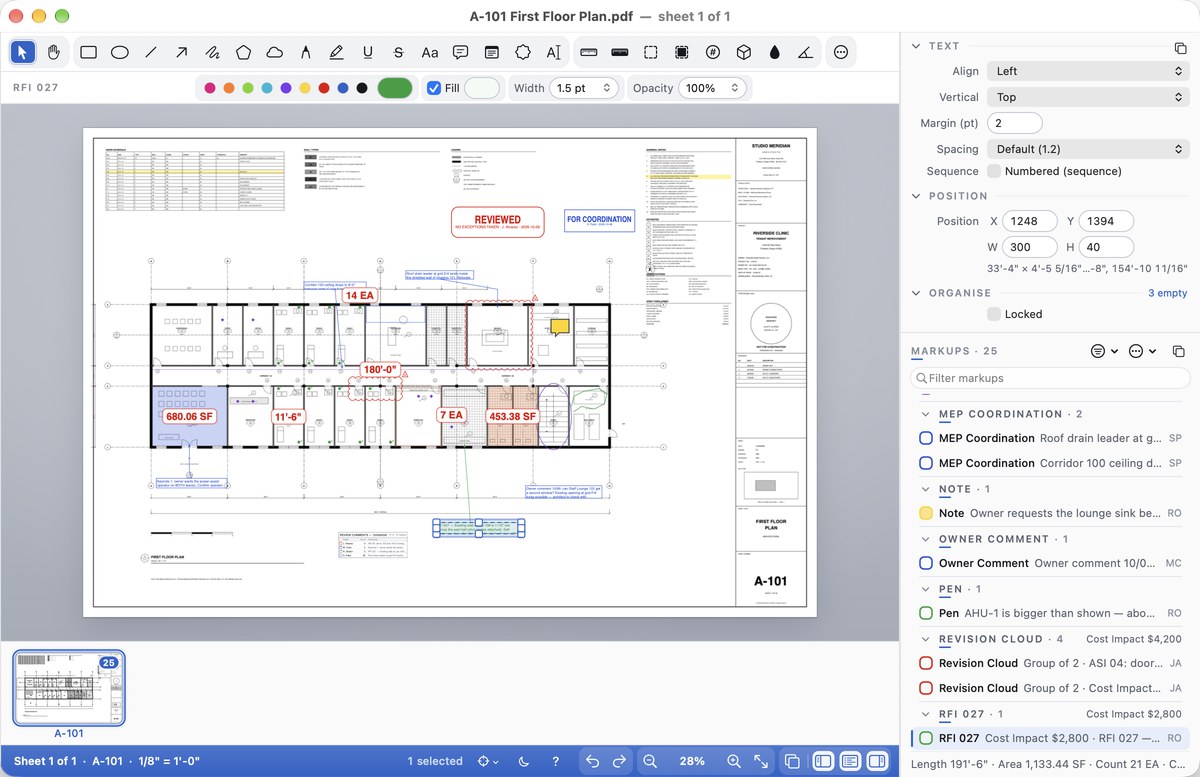This screenshot has height=777, width=1200.
Task: Select the polygon shape tool
Action: point(243,52)
